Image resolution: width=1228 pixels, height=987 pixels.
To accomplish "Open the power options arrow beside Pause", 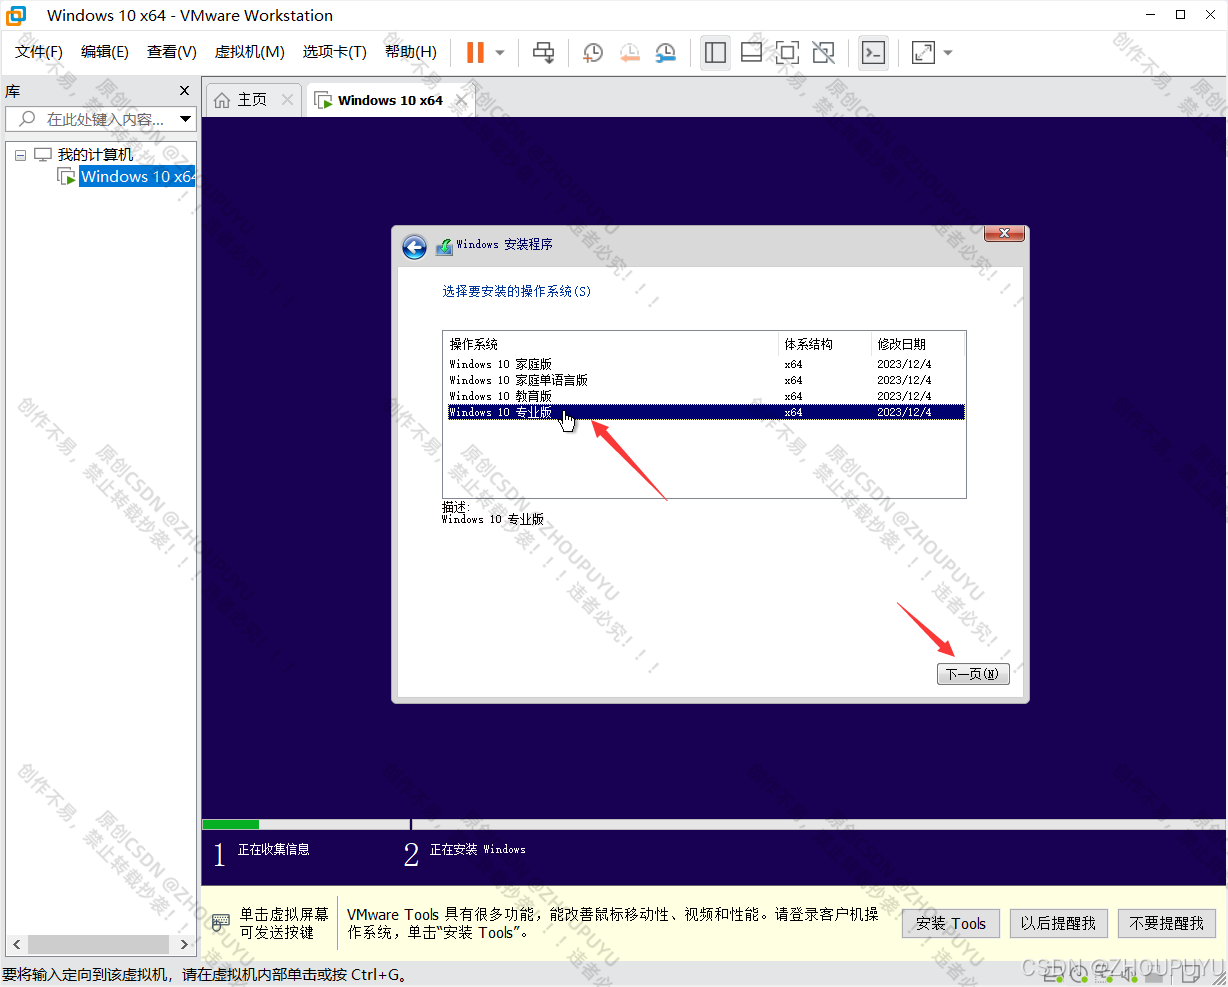I will click(500, 53).
